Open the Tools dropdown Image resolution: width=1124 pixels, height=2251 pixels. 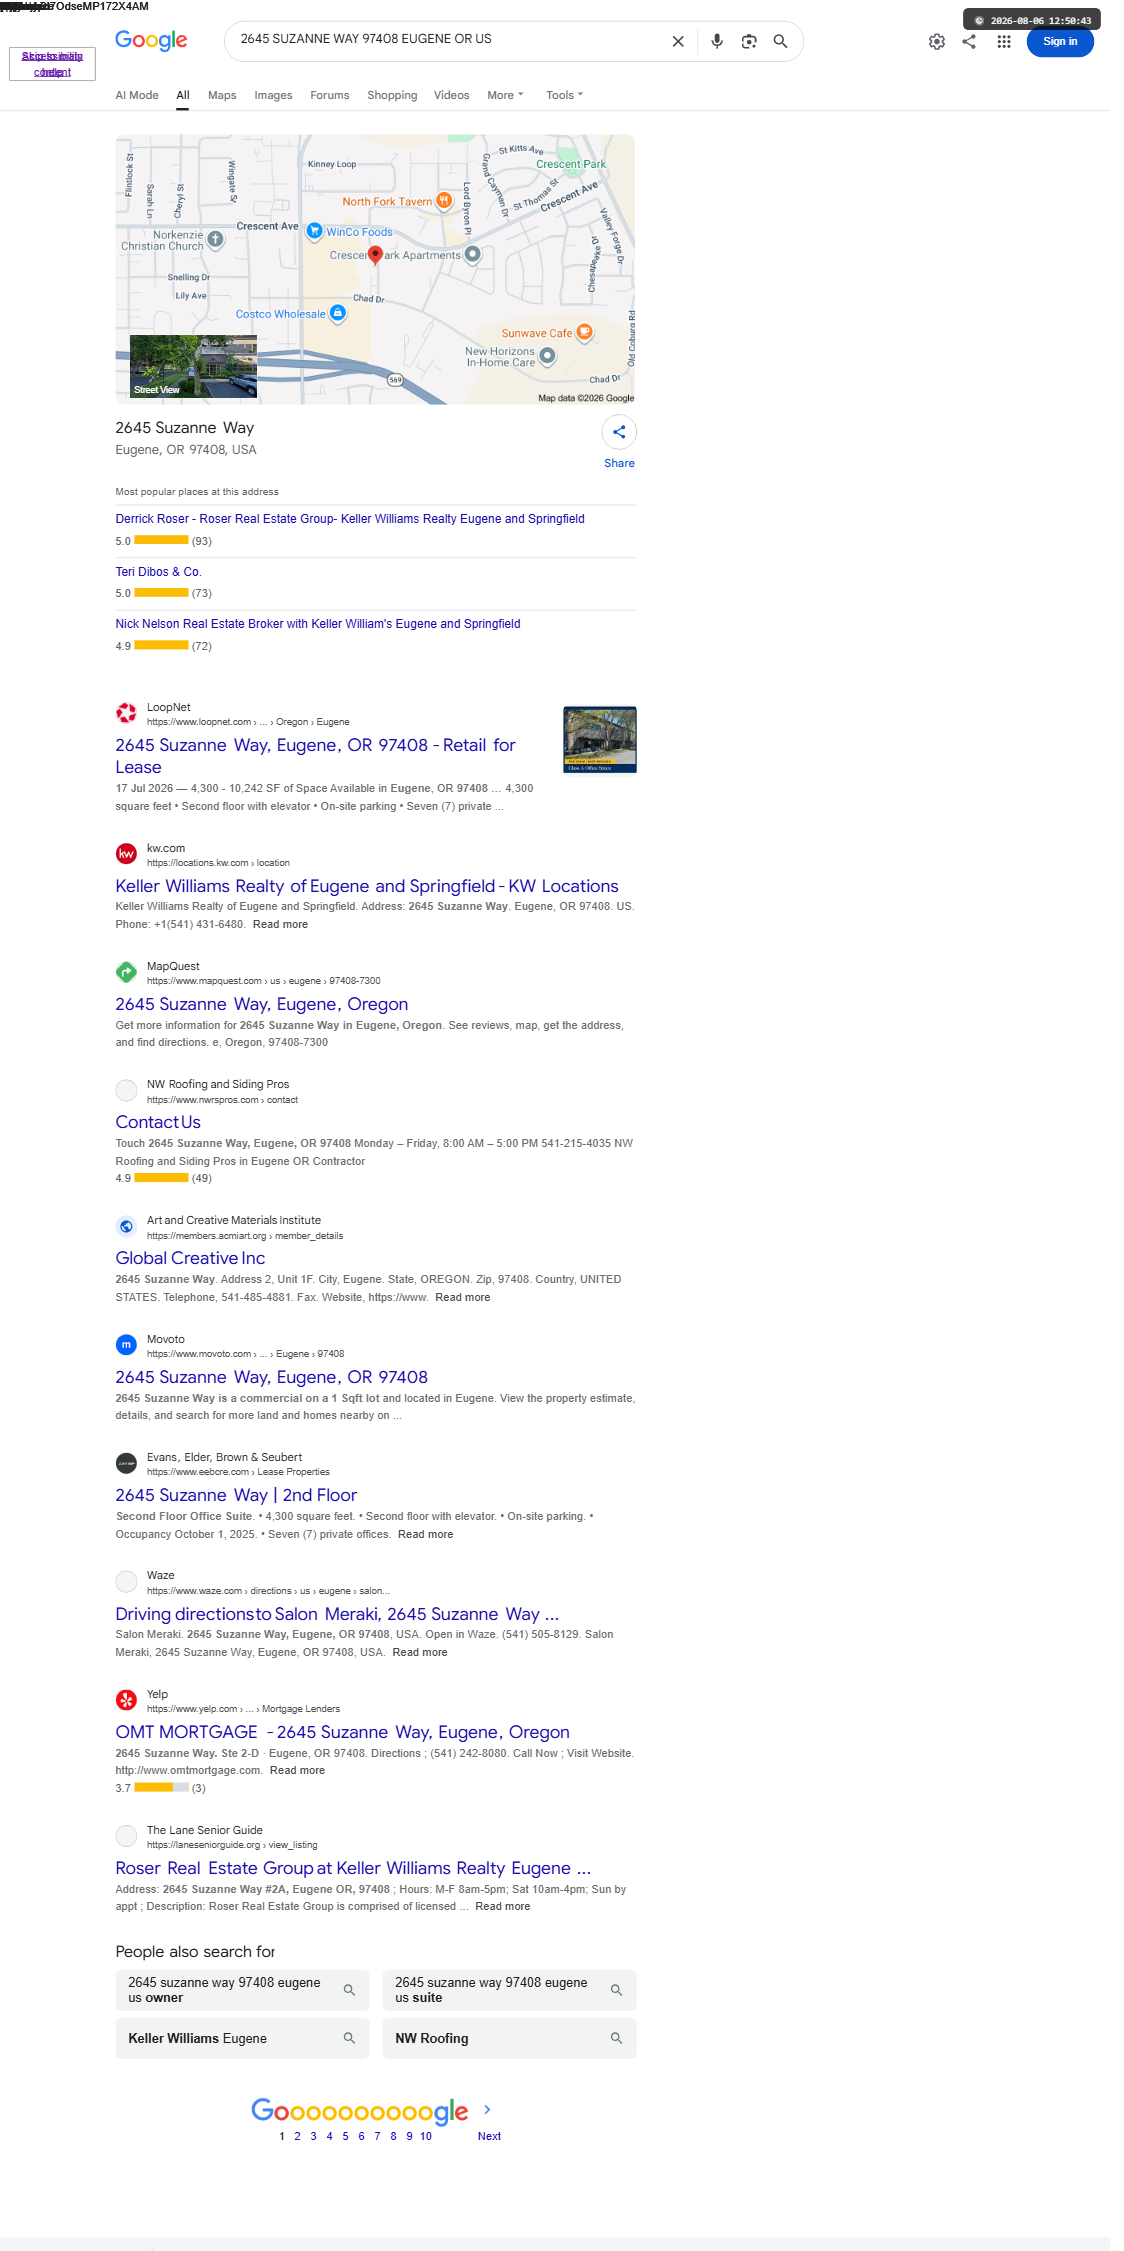coord(564,95)
